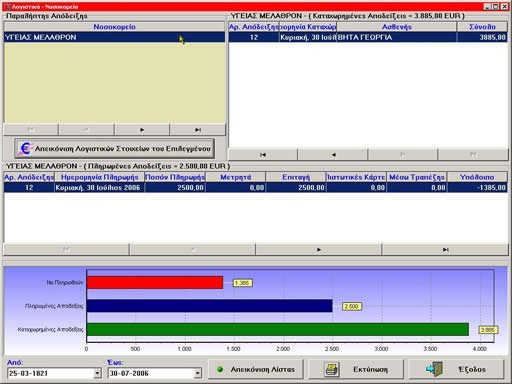Click Ποσόν Πληρωμής column header
The width and height of the screenshot is (512, 384).
pyautogui.click(x=175, y=177)
